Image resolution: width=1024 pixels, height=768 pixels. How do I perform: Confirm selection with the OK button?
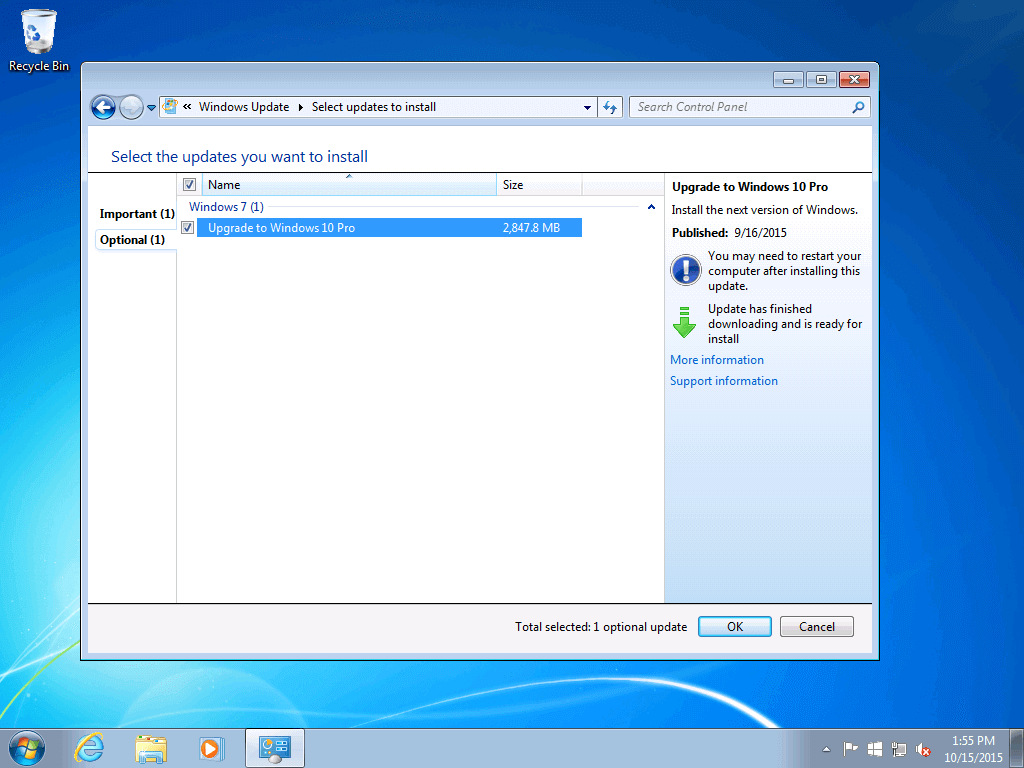734,626
